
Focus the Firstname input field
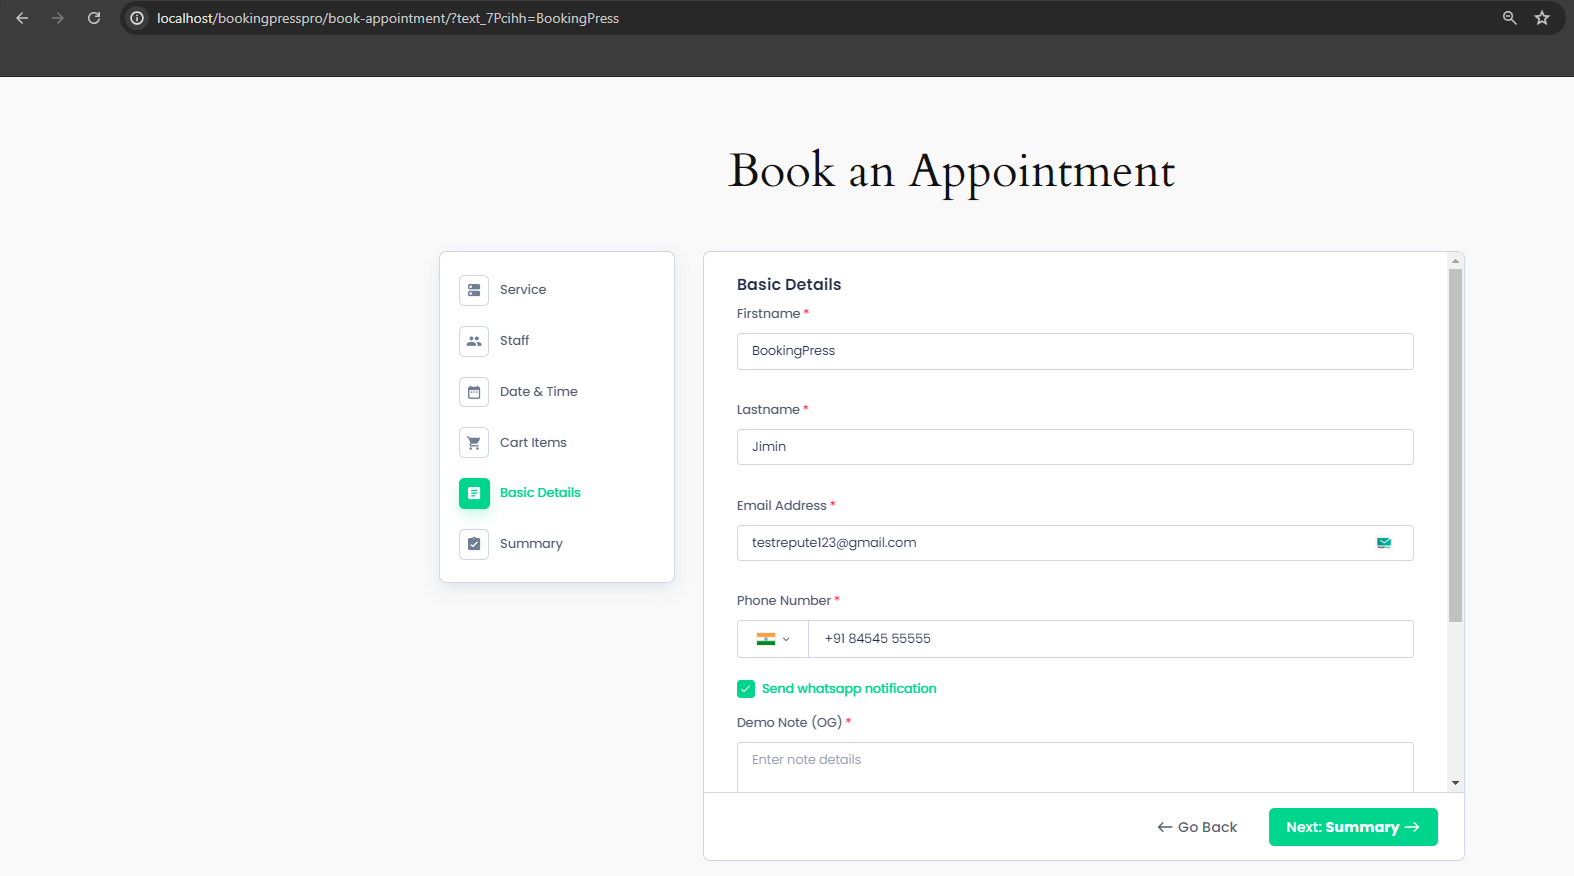pyautogui.click(x=1075, y=351)
